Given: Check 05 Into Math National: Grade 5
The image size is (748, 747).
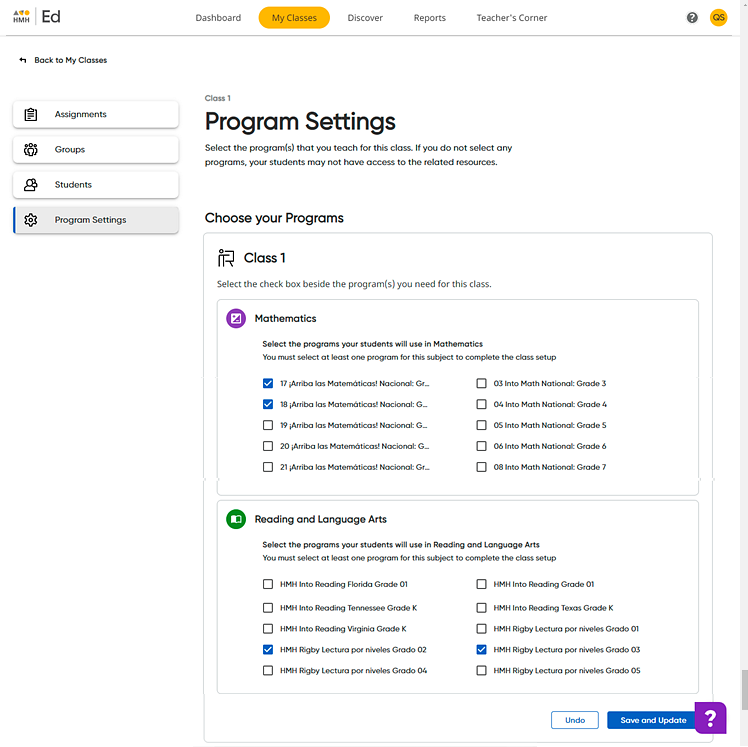Looking at the screenshot, I should (x=481, y=425).
